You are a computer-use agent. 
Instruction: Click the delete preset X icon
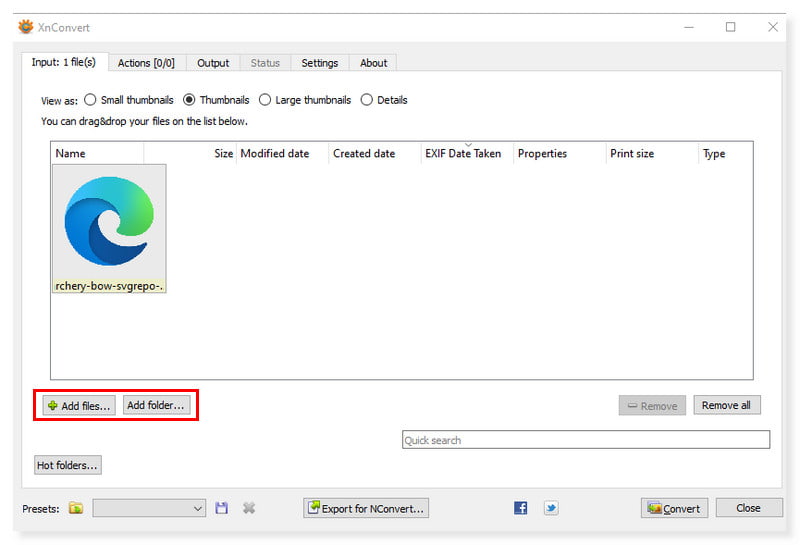249,508
